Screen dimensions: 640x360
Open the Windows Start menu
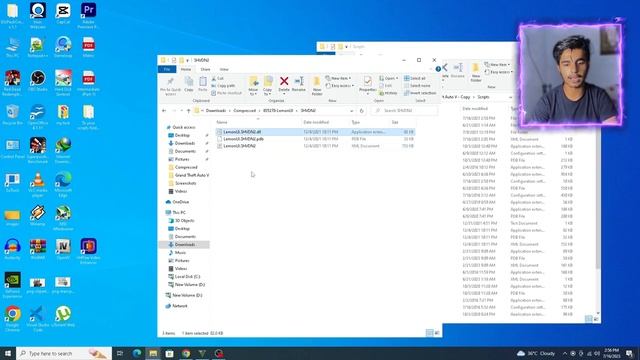click(8, 353)
